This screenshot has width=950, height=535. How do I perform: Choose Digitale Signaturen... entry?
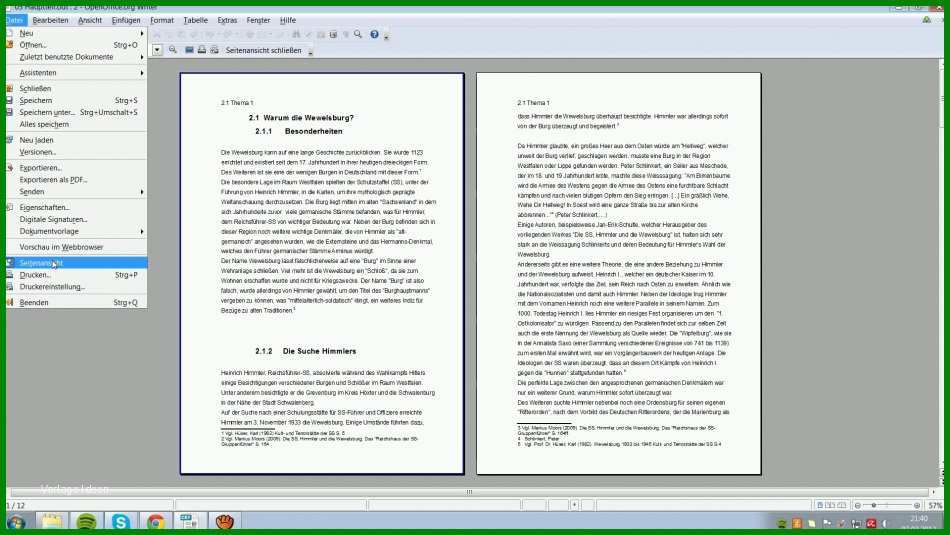[x=76, y=219]
